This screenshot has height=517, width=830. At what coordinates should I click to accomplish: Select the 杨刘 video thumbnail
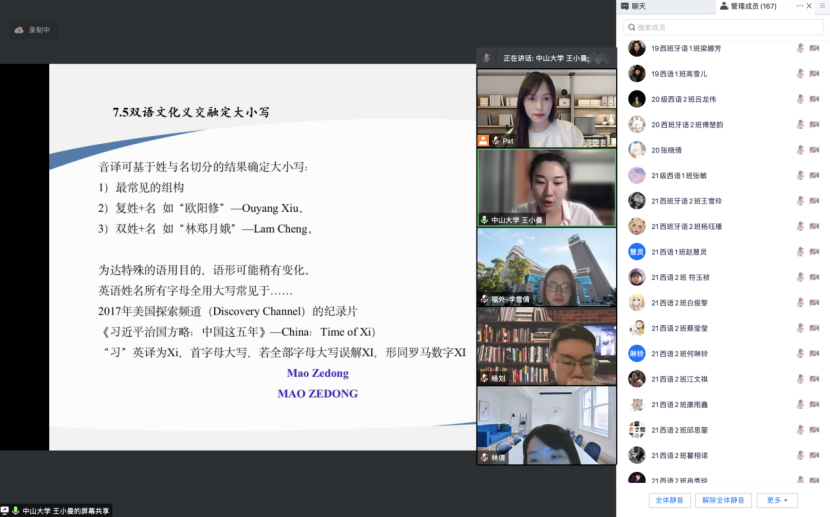tap(546, 343)
